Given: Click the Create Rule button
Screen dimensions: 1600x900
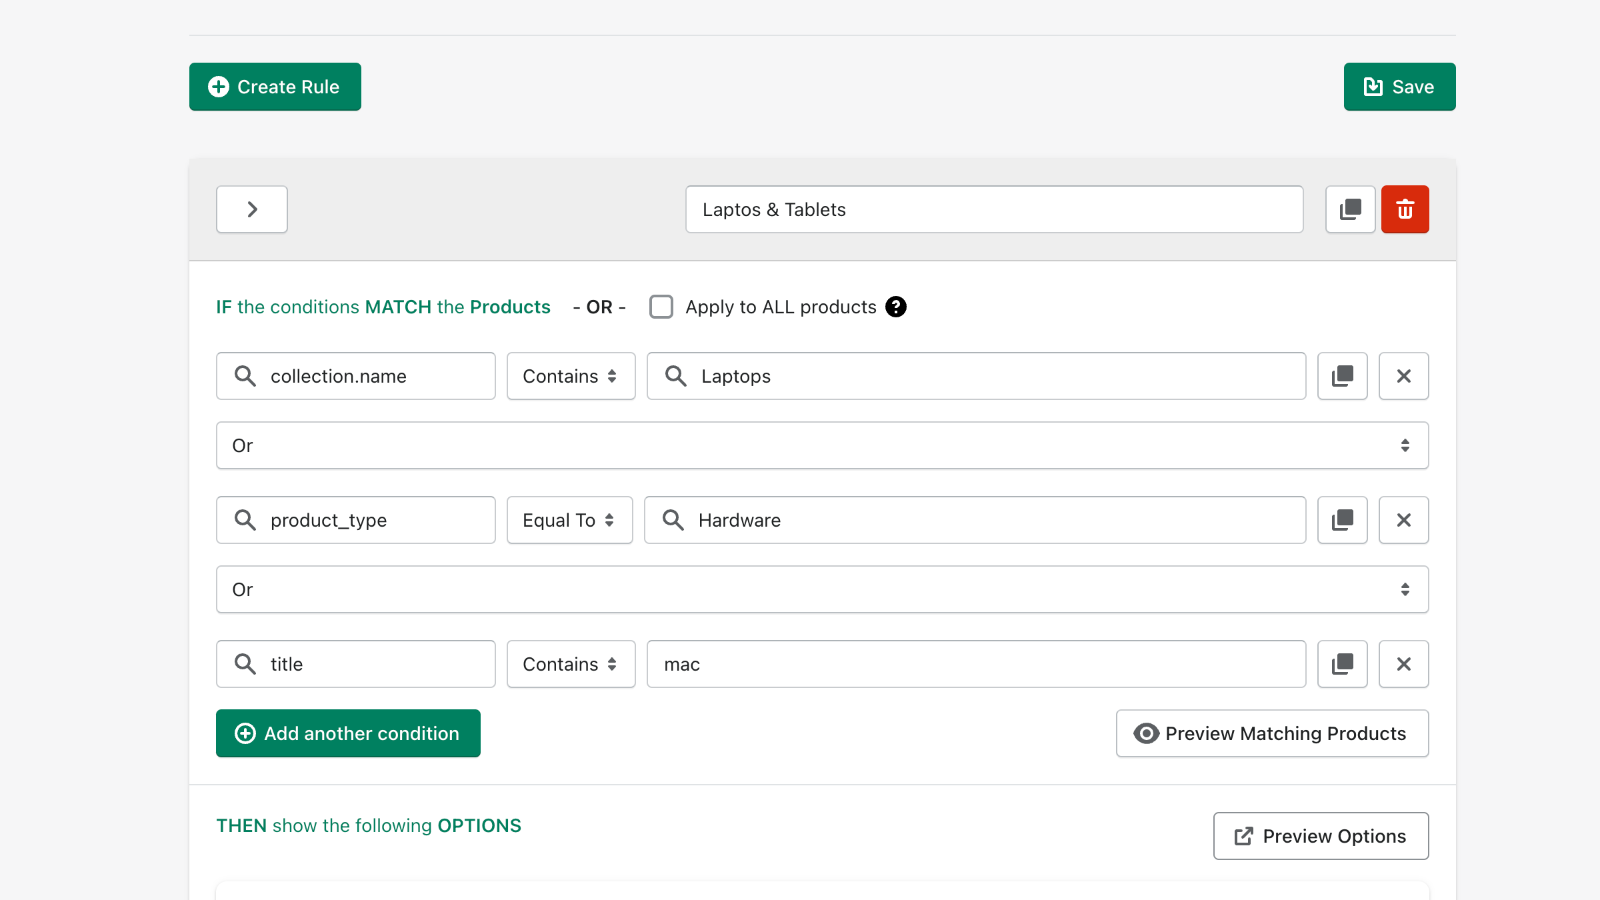Looking at the screenshot, I should [x=275, y=87].
